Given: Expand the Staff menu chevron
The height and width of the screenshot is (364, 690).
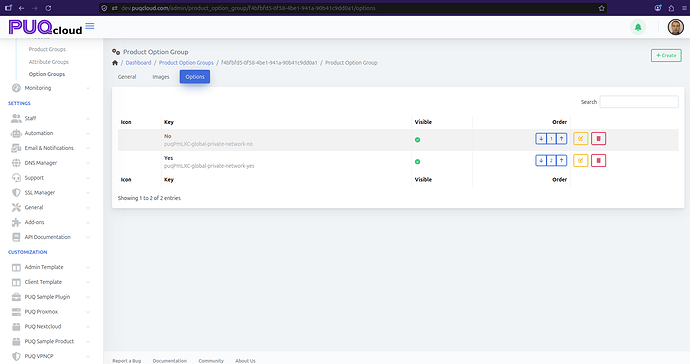Looking at the screenshot, I should point(88,118).
